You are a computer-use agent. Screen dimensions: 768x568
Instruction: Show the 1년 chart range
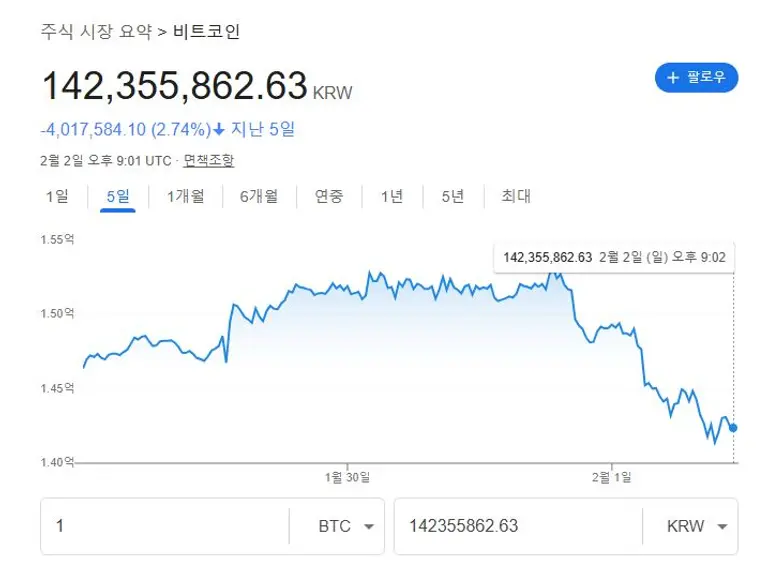[x=391, y=196]
